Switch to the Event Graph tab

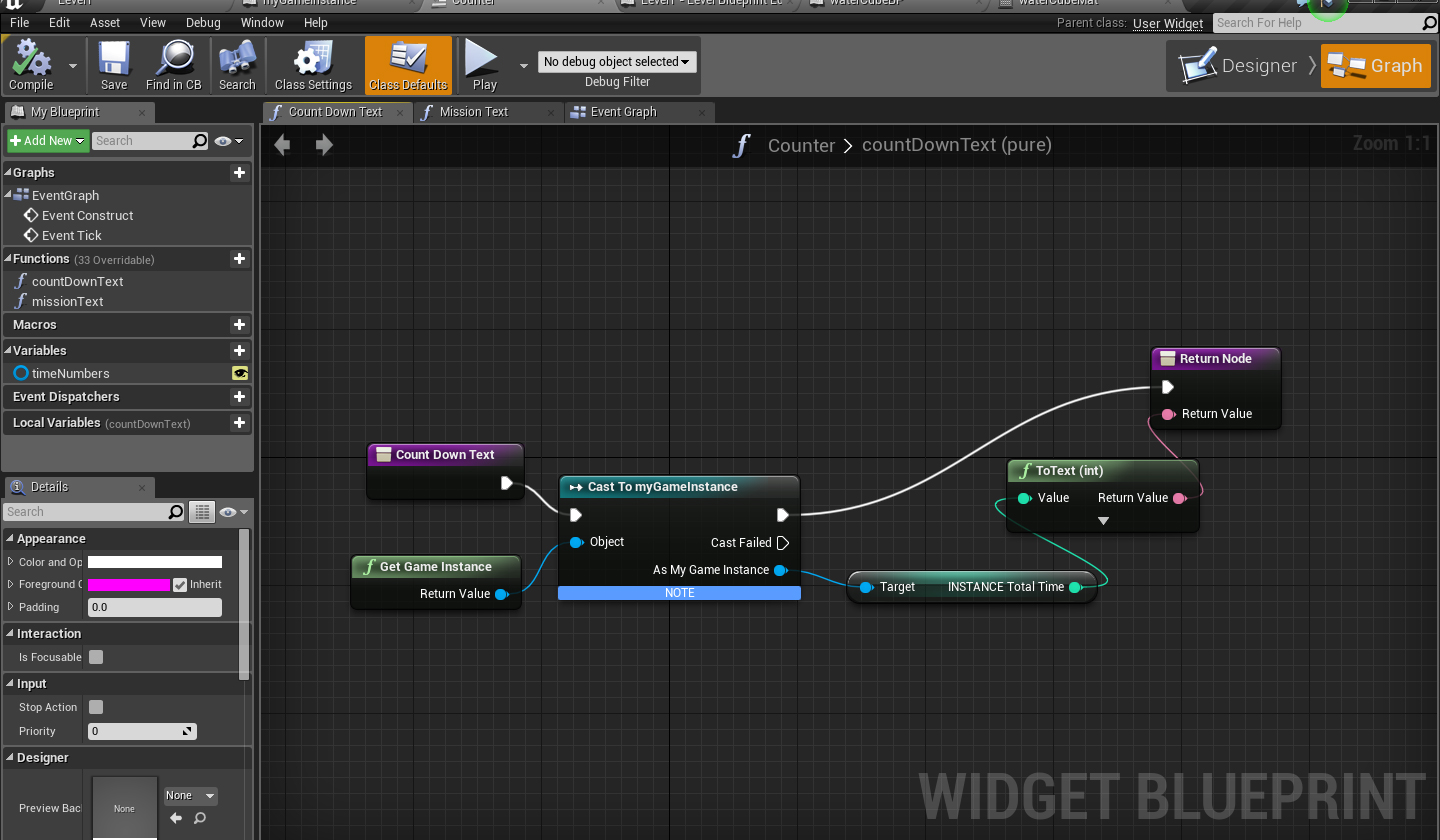[x=623, y=112]
